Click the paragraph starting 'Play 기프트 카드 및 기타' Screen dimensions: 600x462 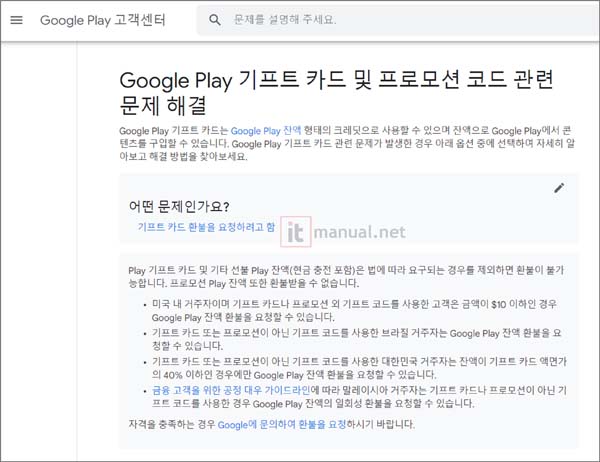(x=346, y=277)
